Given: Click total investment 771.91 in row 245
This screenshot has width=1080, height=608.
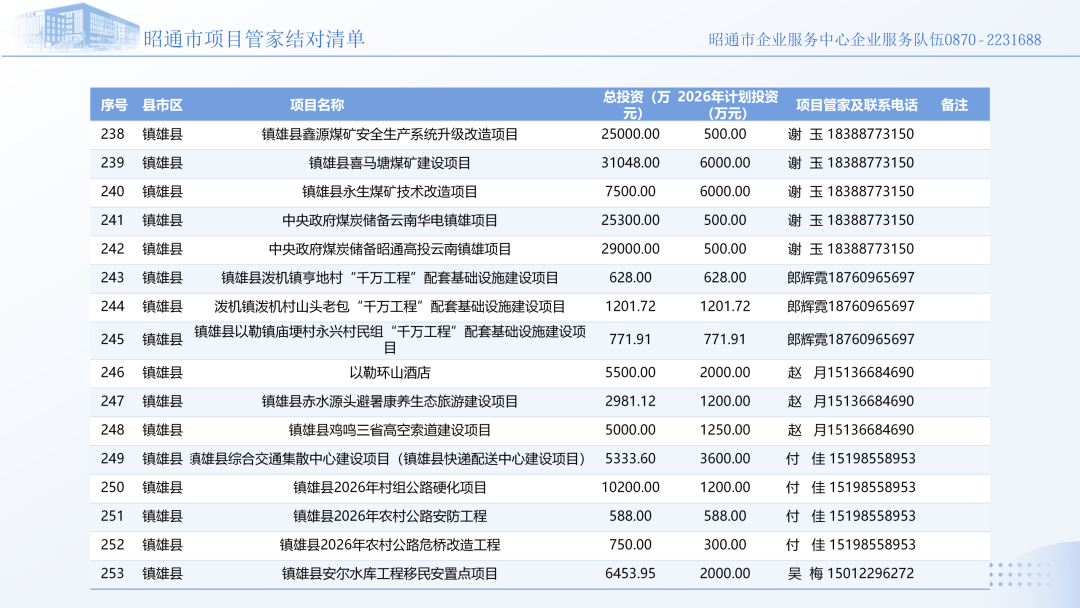Looking at the screenshot, I should (630, 339).
